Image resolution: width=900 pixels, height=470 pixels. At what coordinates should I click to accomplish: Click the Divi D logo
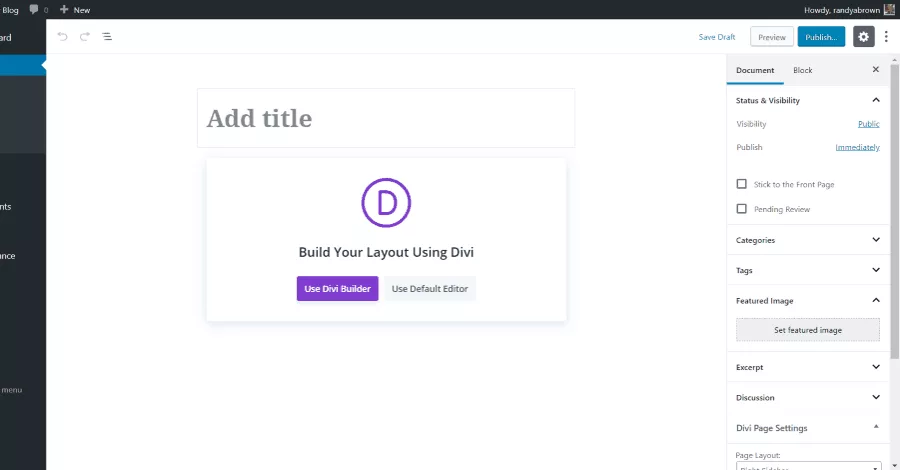click(x=386, y=203)
